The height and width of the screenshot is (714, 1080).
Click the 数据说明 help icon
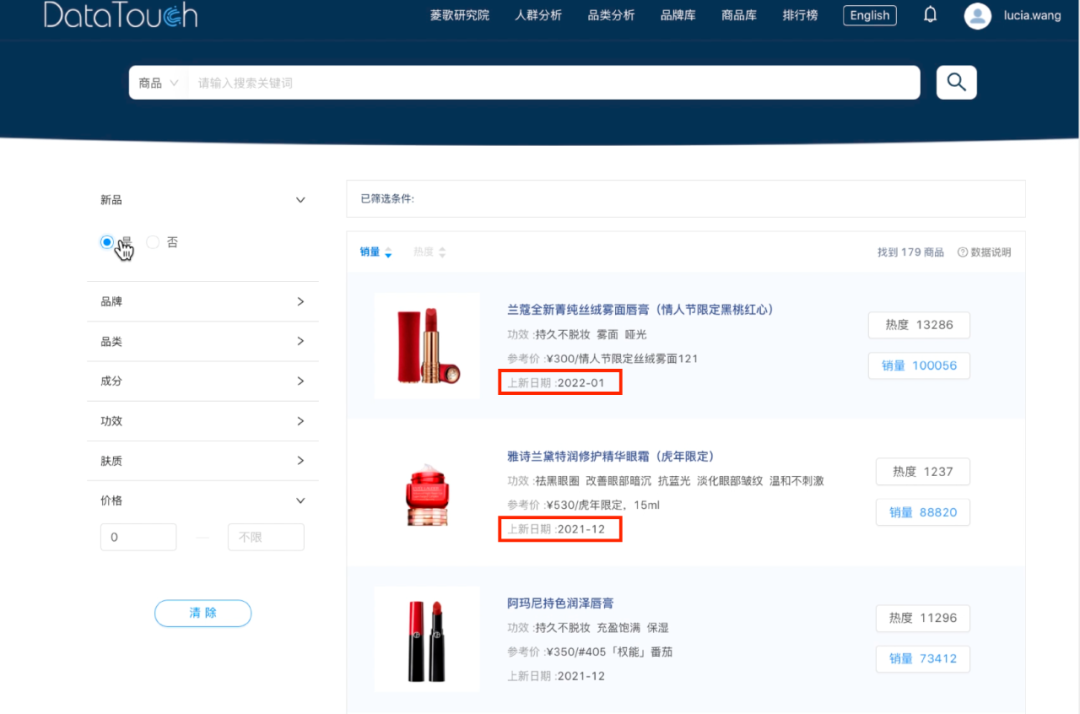pyautogui.click(x=963, y=253)
